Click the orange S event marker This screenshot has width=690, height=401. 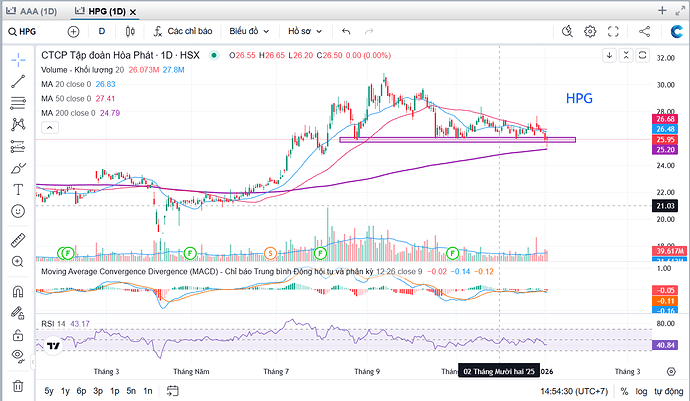(270, 253)
